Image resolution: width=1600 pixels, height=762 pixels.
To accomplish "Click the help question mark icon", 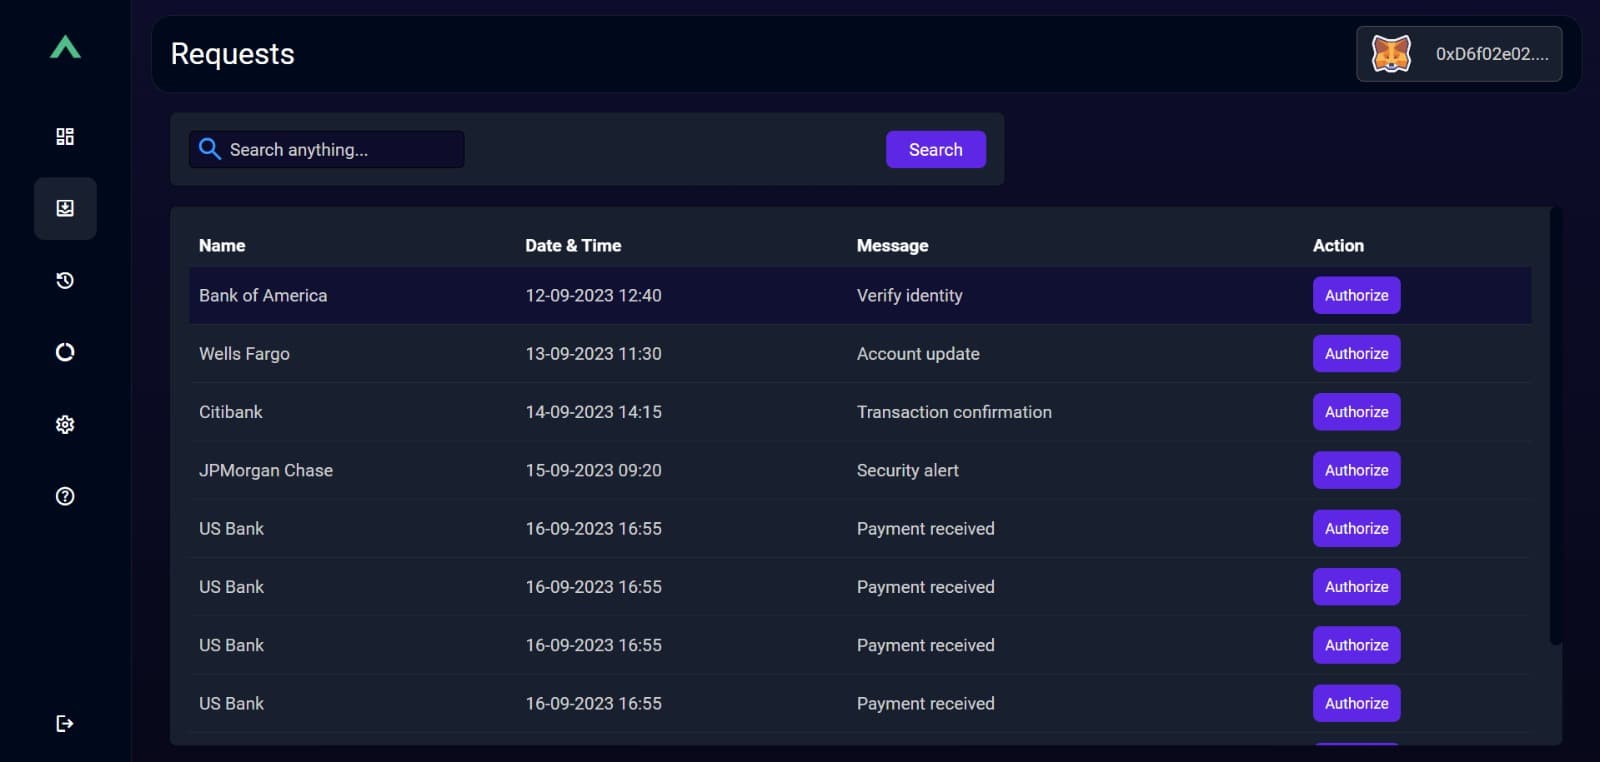I will [64, 495].
